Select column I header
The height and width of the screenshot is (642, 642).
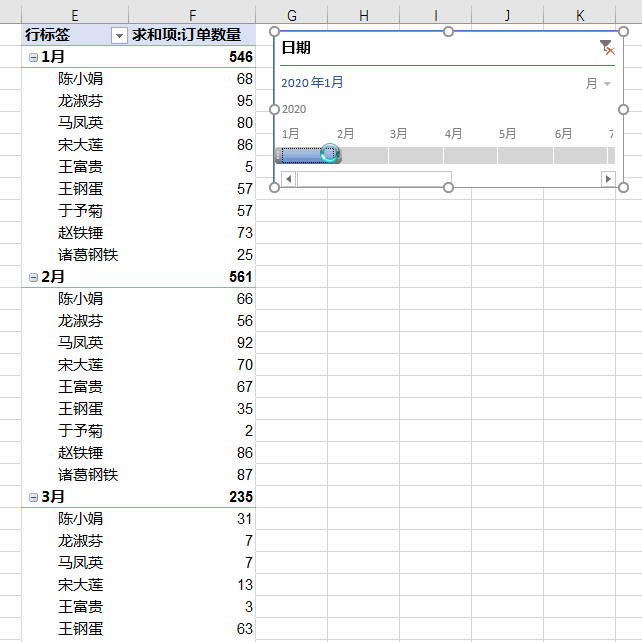pos(436,15)
